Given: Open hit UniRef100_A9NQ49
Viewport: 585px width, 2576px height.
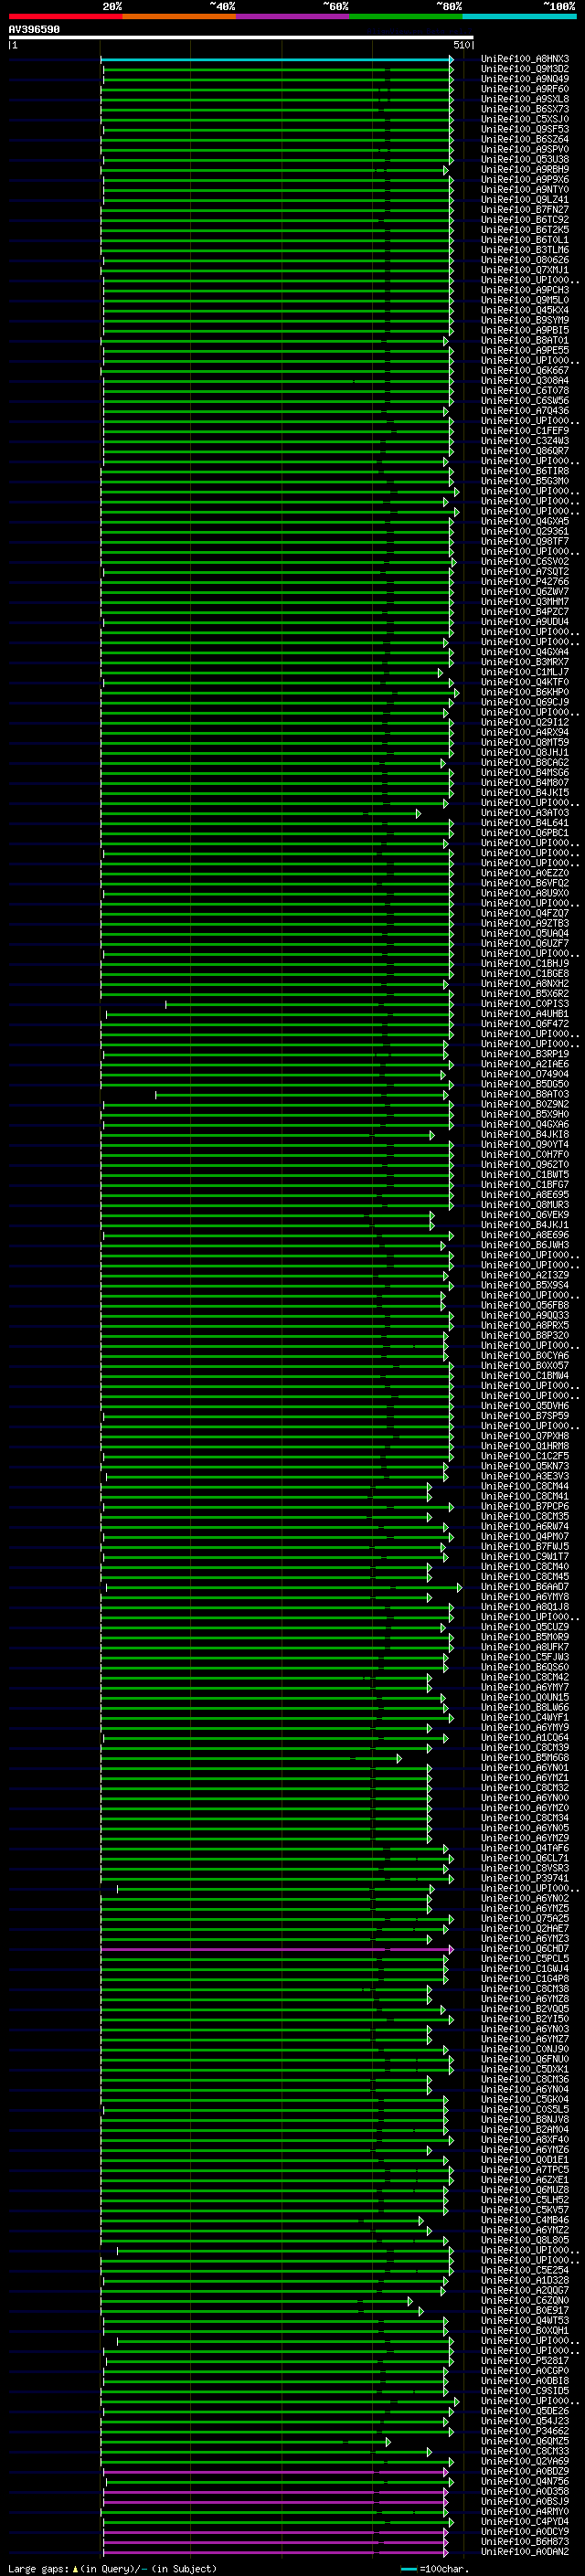Looking at the screenshot, I should coord(525,79).
